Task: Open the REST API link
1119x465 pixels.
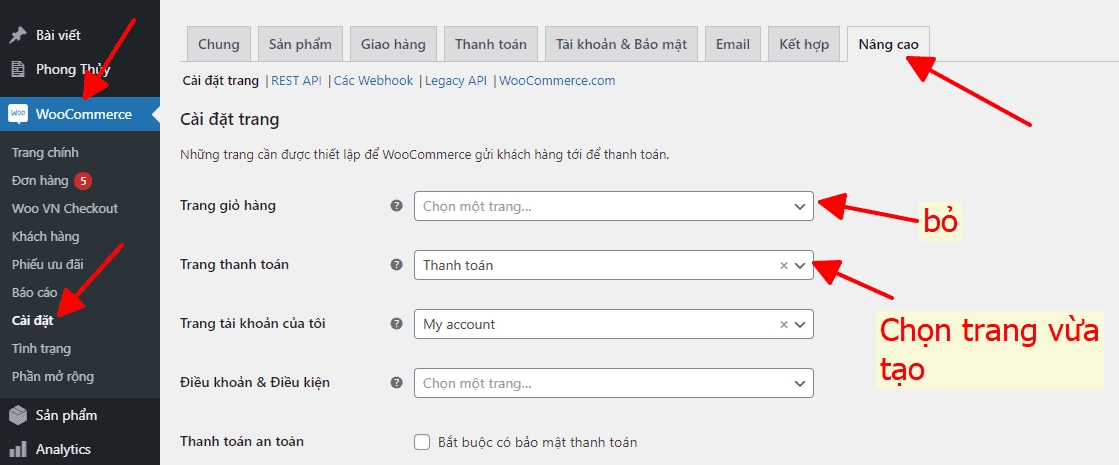Action: pyautogui.click(x=296, y=81)
